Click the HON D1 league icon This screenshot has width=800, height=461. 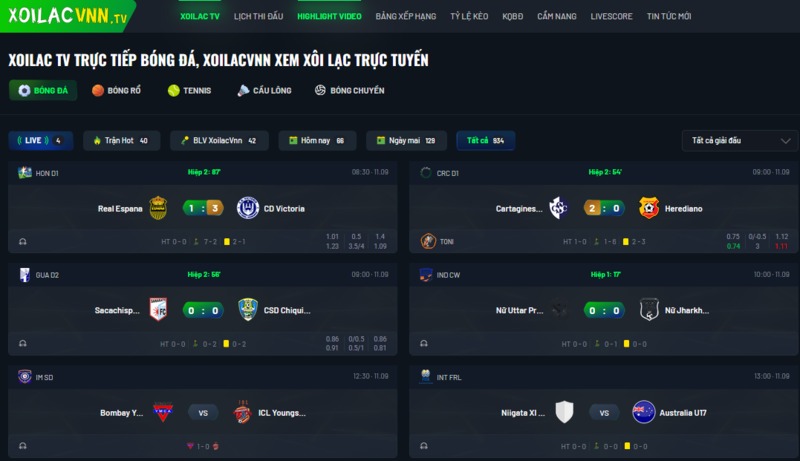point(24,173)
